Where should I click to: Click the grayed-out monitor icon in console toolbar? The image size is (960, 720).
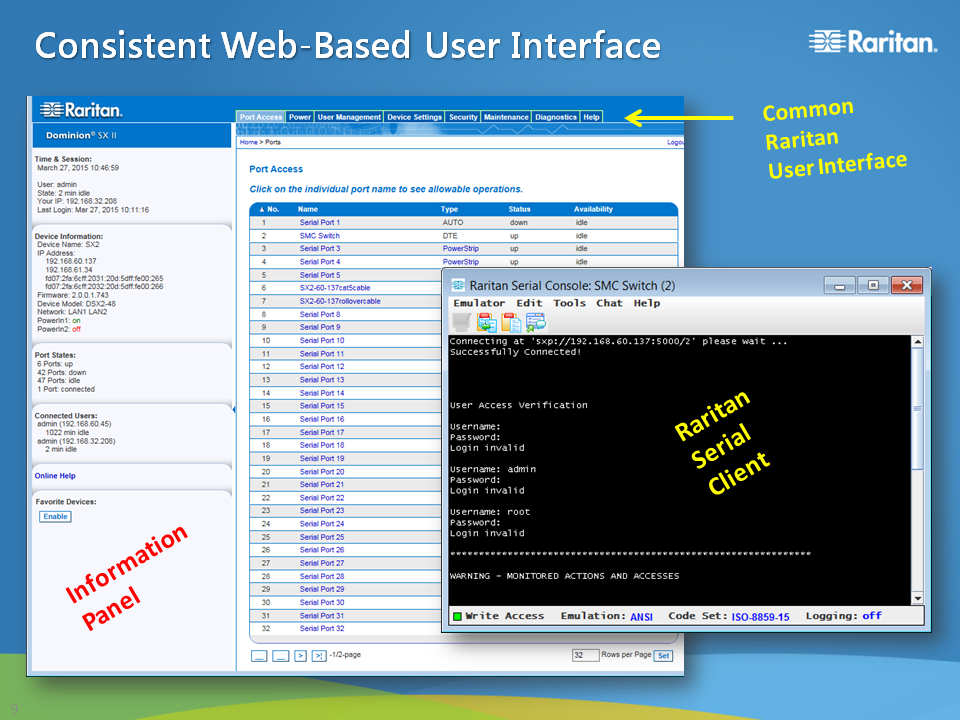(461, 322)
